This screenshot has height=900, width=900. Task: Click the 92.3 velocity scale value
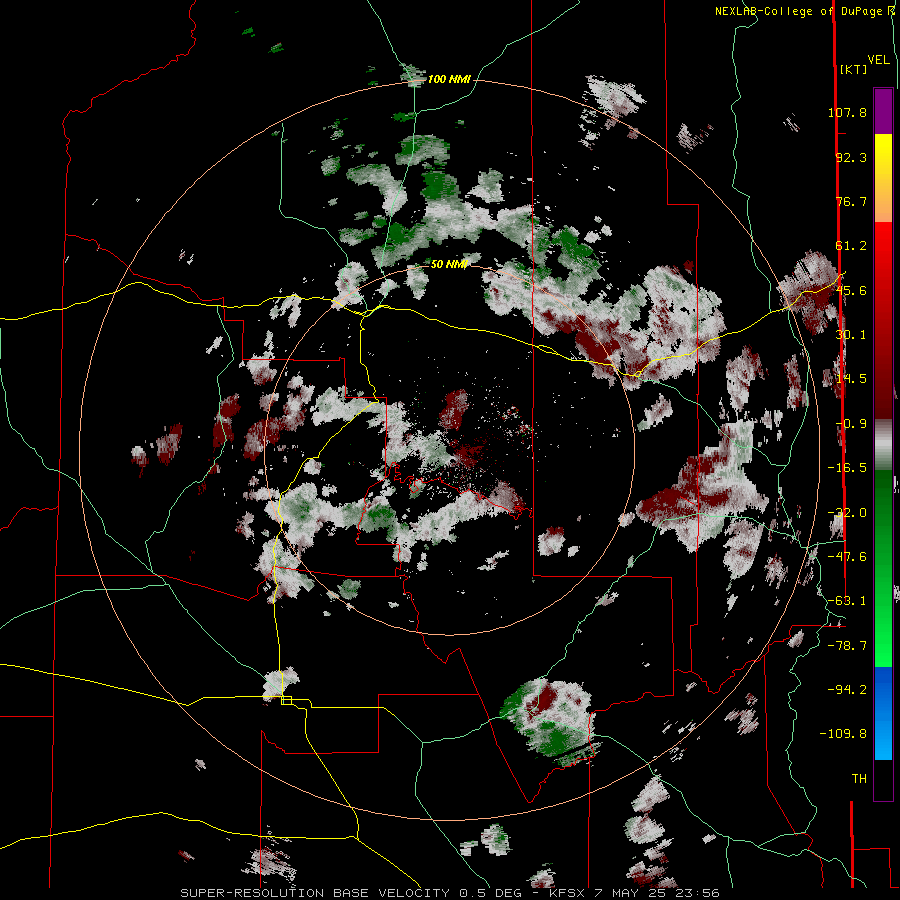851,157
